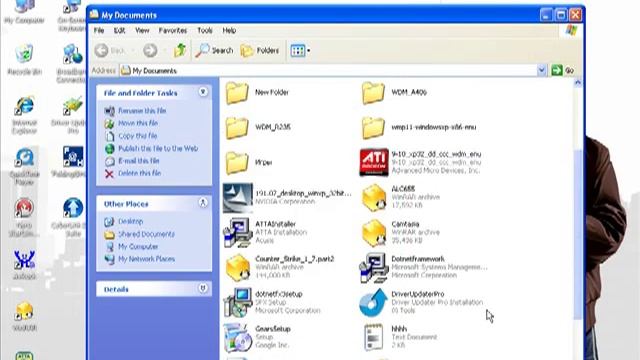Open the Edit menu
The width and height of the screenshot is (640, 360).
point(119,31)
